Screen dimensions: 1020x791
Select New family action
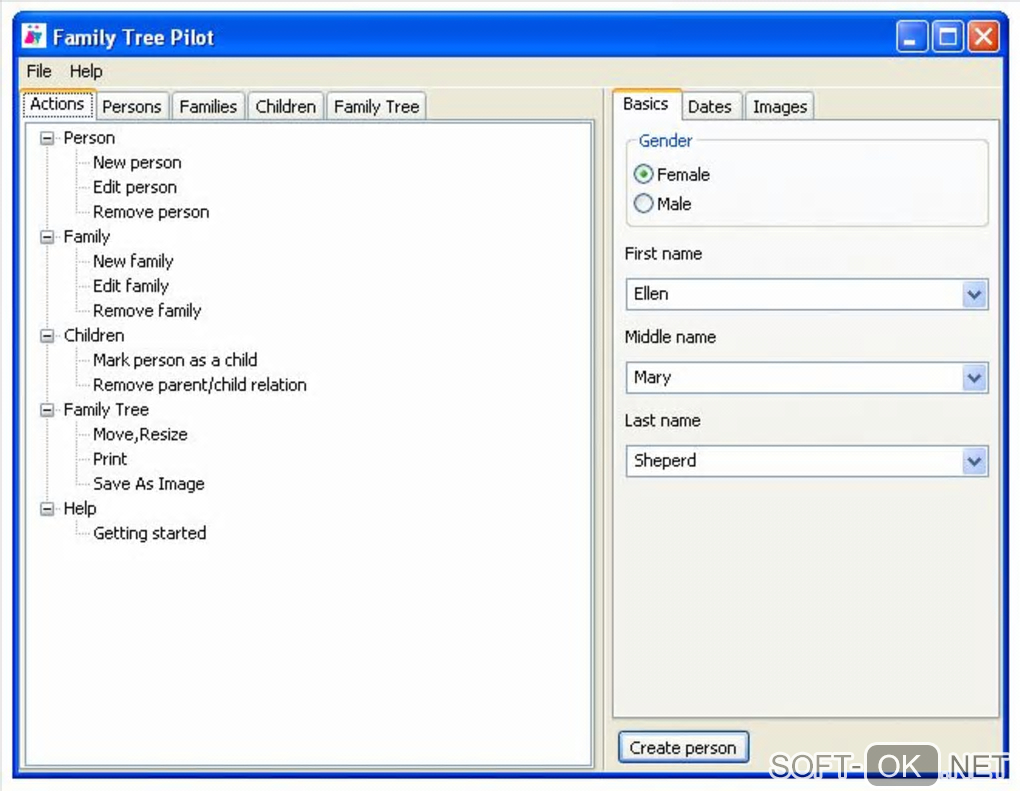(x=133, y=261)
